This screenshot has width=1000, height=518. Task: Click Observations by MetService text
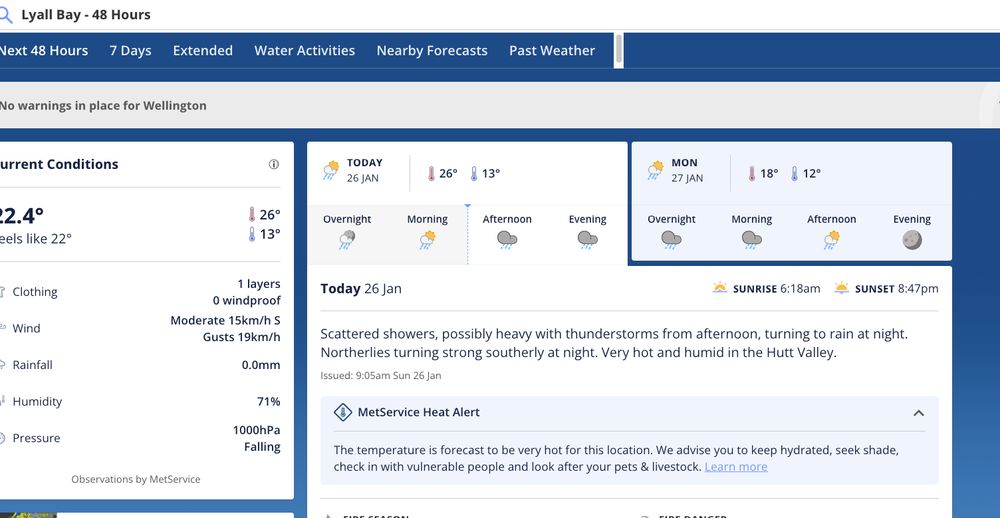point(136,479)
